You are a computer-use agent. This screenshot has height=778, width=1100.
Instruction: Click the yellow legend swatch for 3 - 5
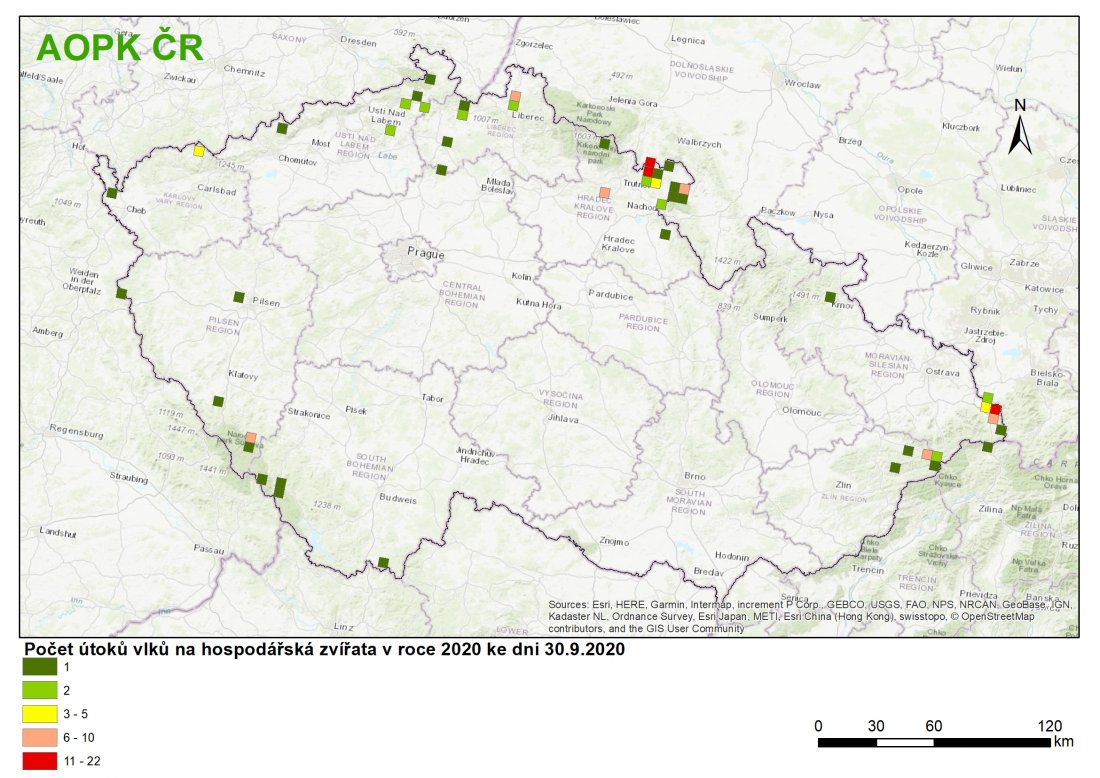[36, 714]
